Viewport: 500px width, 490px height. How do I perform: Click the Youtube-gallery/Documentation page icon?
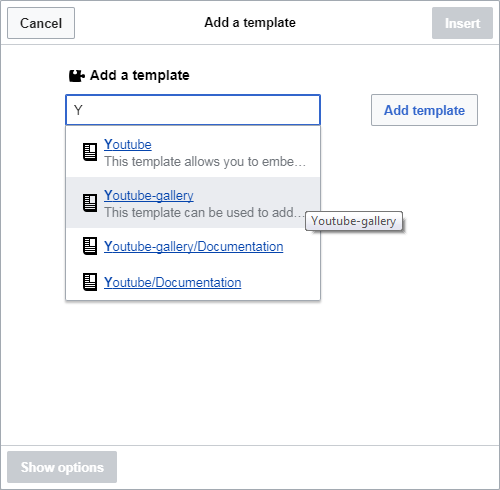point(90,246)
